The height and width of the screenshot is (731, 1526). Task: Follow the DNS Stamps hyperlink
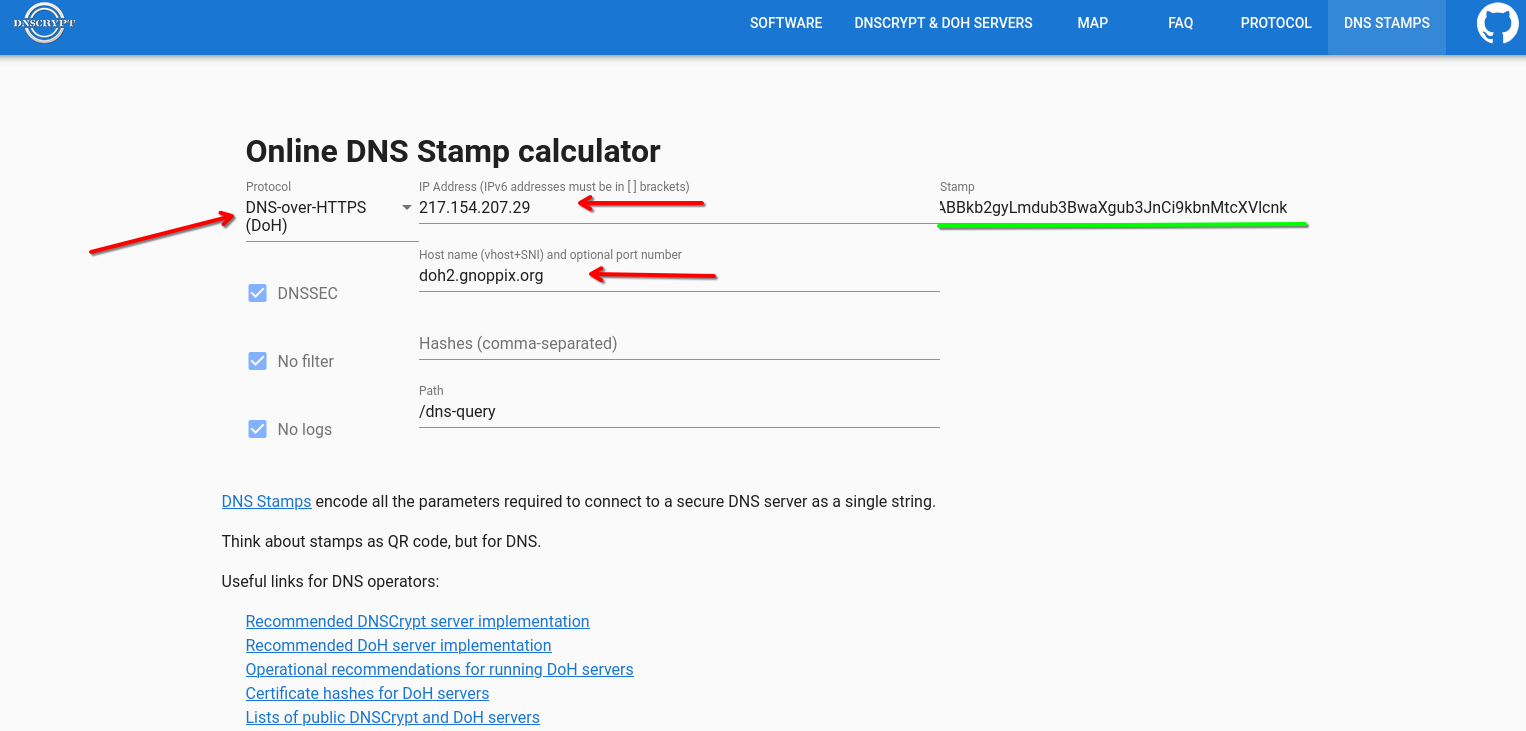[266, 501]
